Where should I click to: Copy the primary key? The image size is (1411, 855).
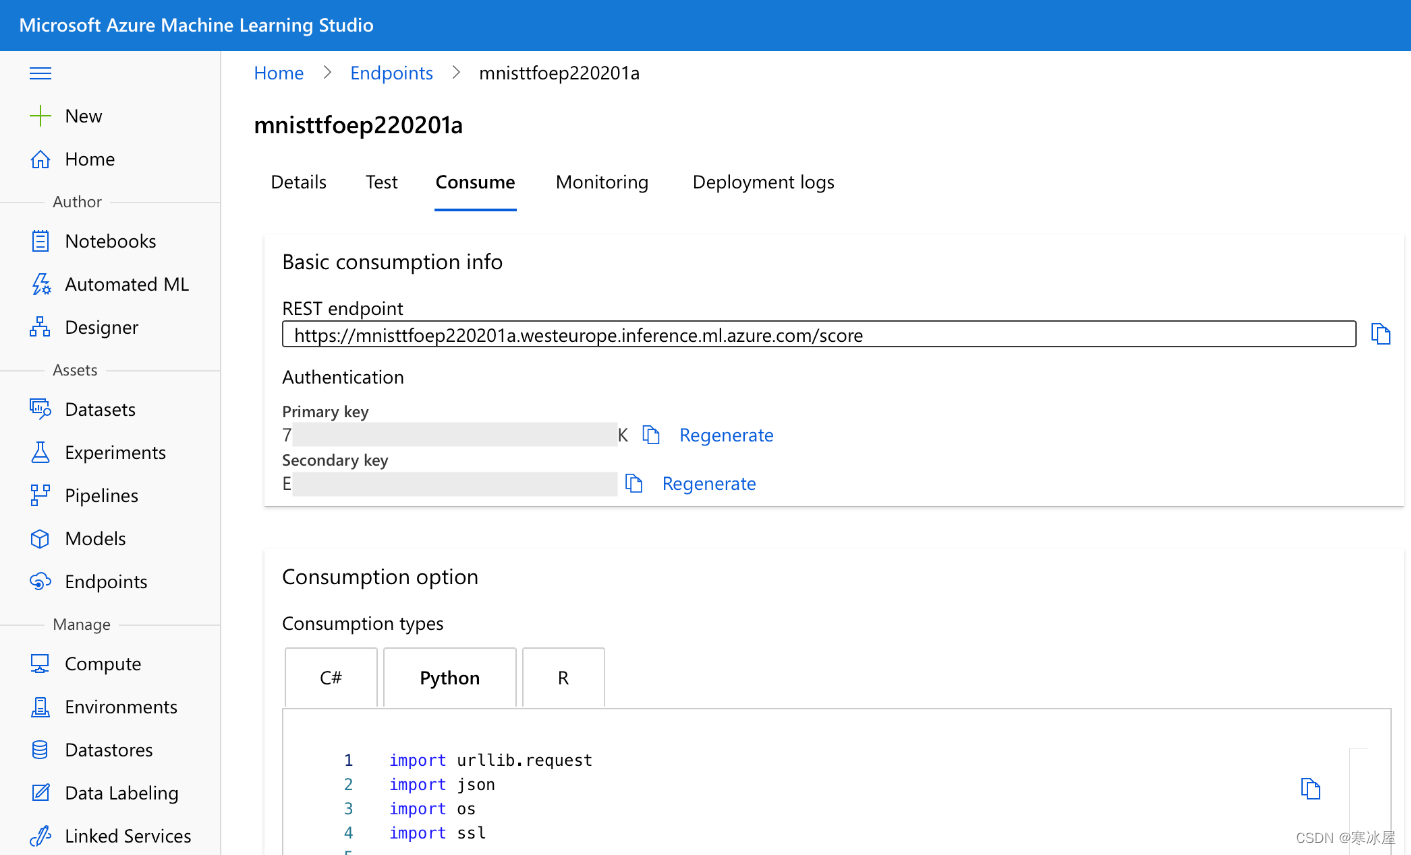point(651,435)
